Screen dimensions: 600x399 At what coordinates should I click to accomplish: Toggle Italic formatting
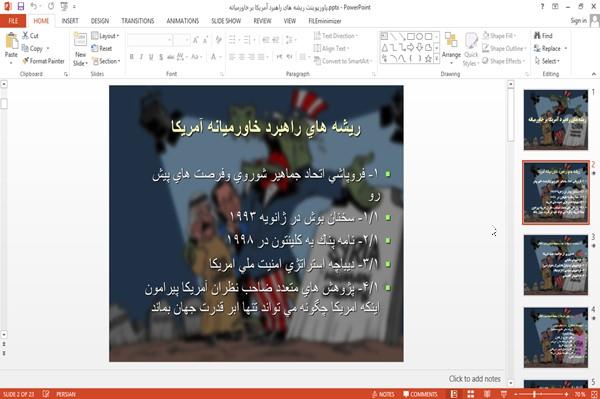[x=141, y=57]
